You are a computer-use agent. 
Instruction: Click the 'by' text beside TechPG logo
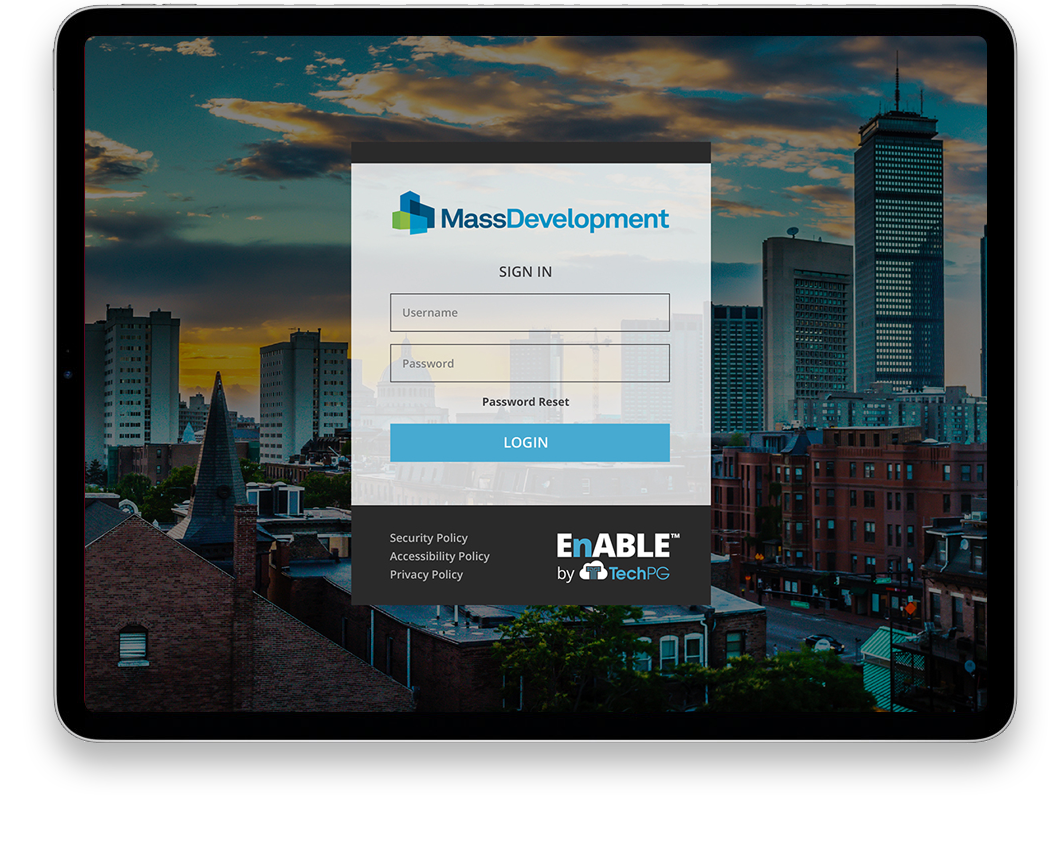(x=566, y=574)
